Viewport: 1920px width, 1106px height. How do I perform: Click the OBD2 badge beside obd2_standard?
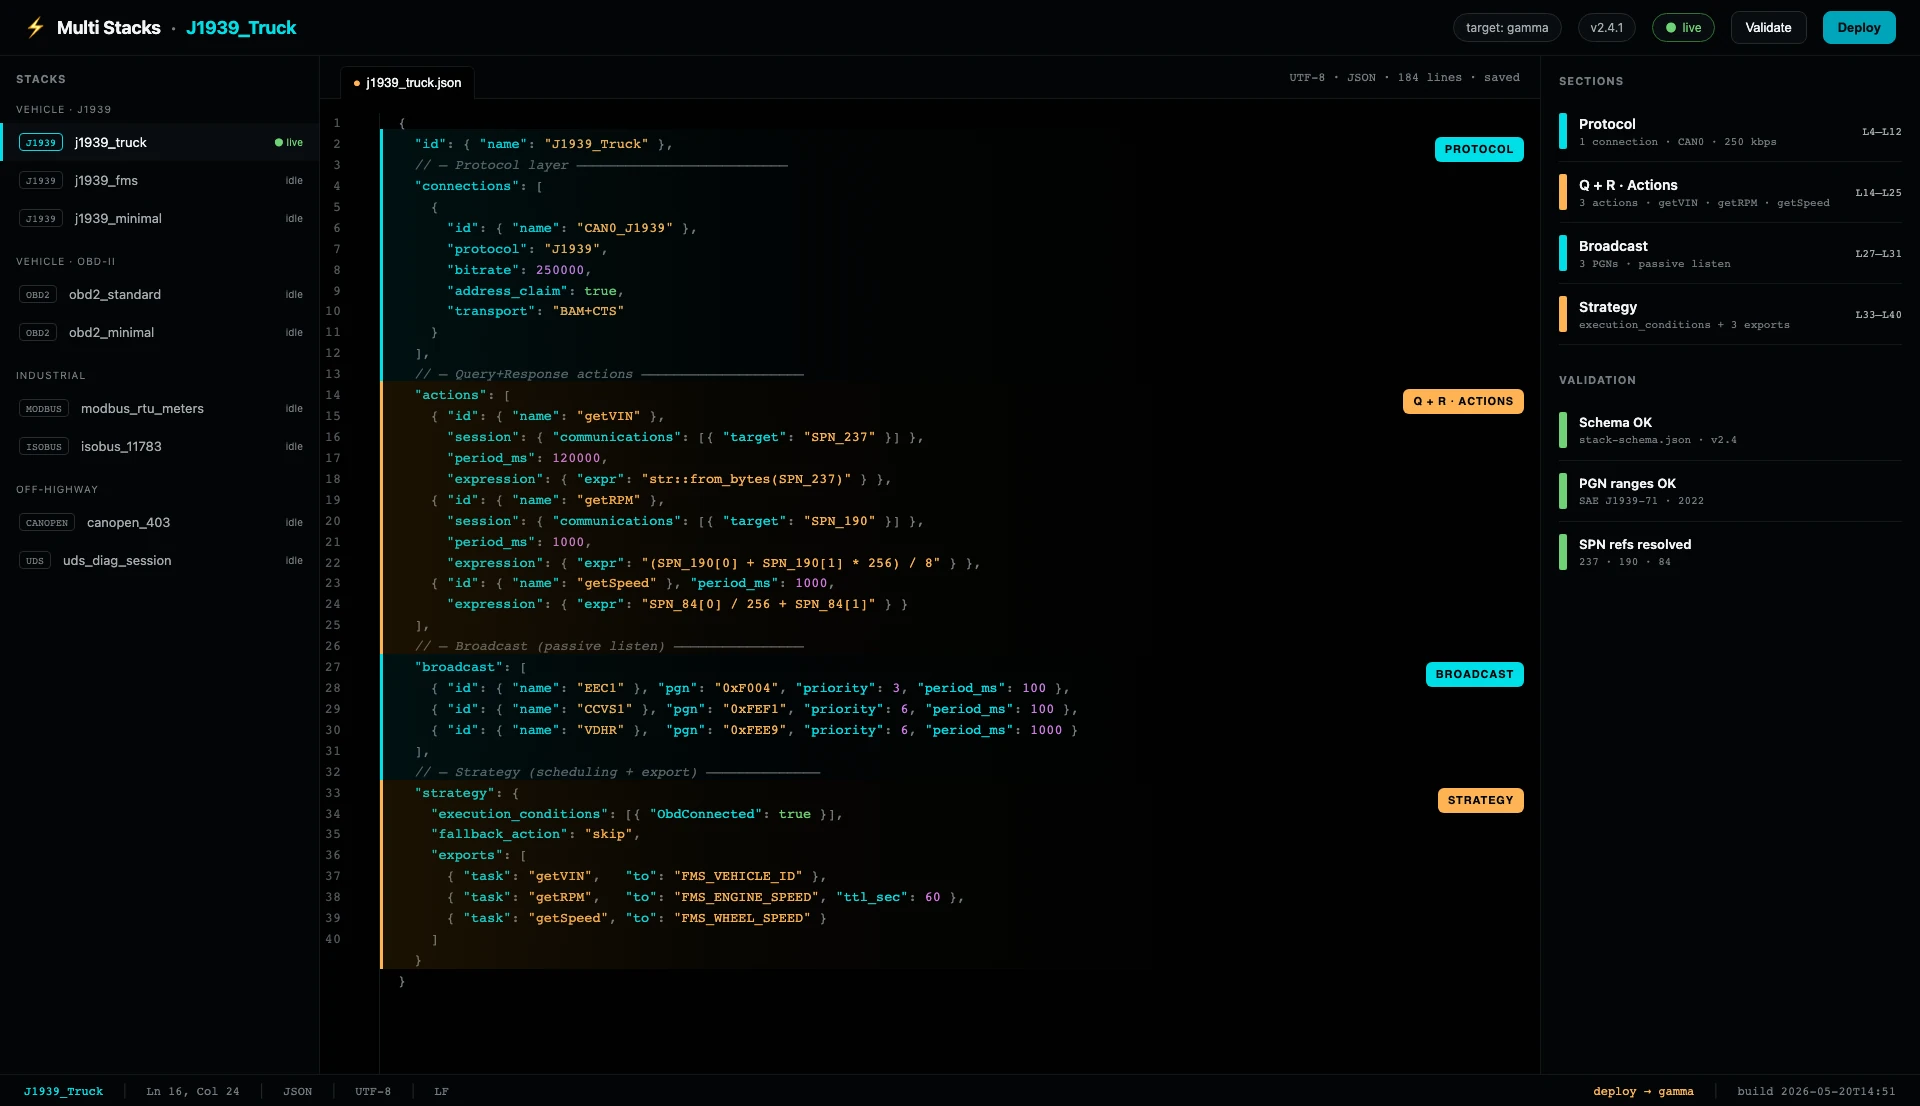38,294
